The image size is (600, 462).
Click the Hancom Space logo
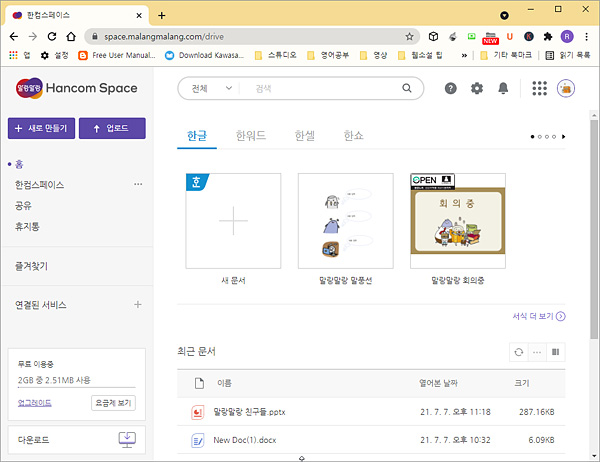77,88
